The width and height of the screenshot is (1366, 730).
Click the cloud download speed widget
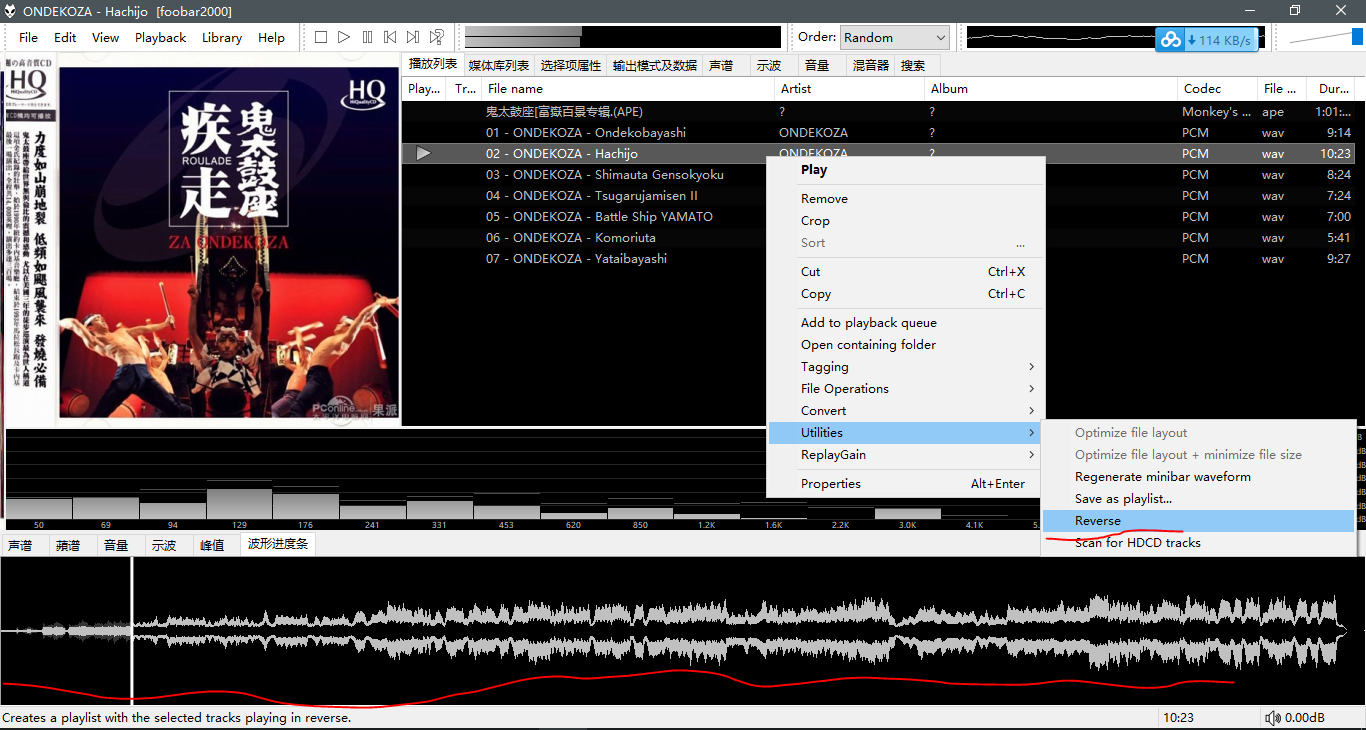tap(1206, 40)
